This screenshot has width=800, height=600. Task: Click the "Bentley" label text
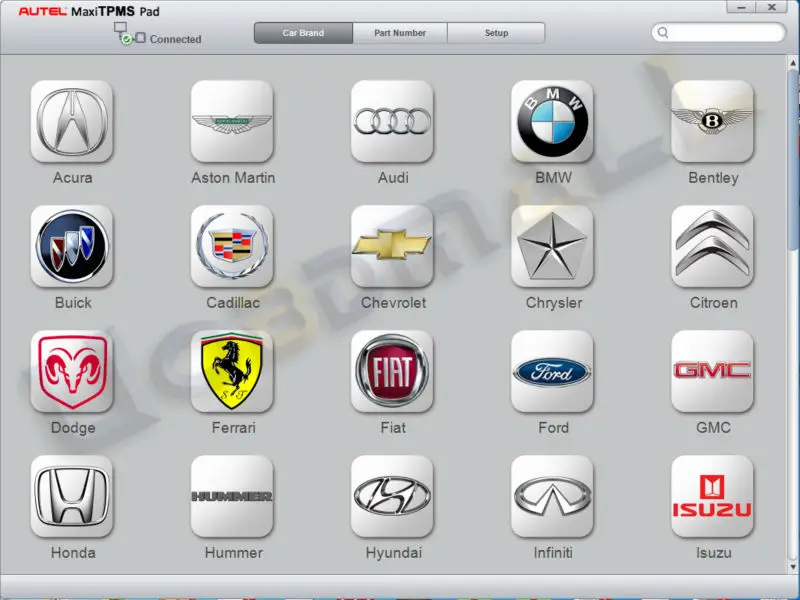coord(713,178)
